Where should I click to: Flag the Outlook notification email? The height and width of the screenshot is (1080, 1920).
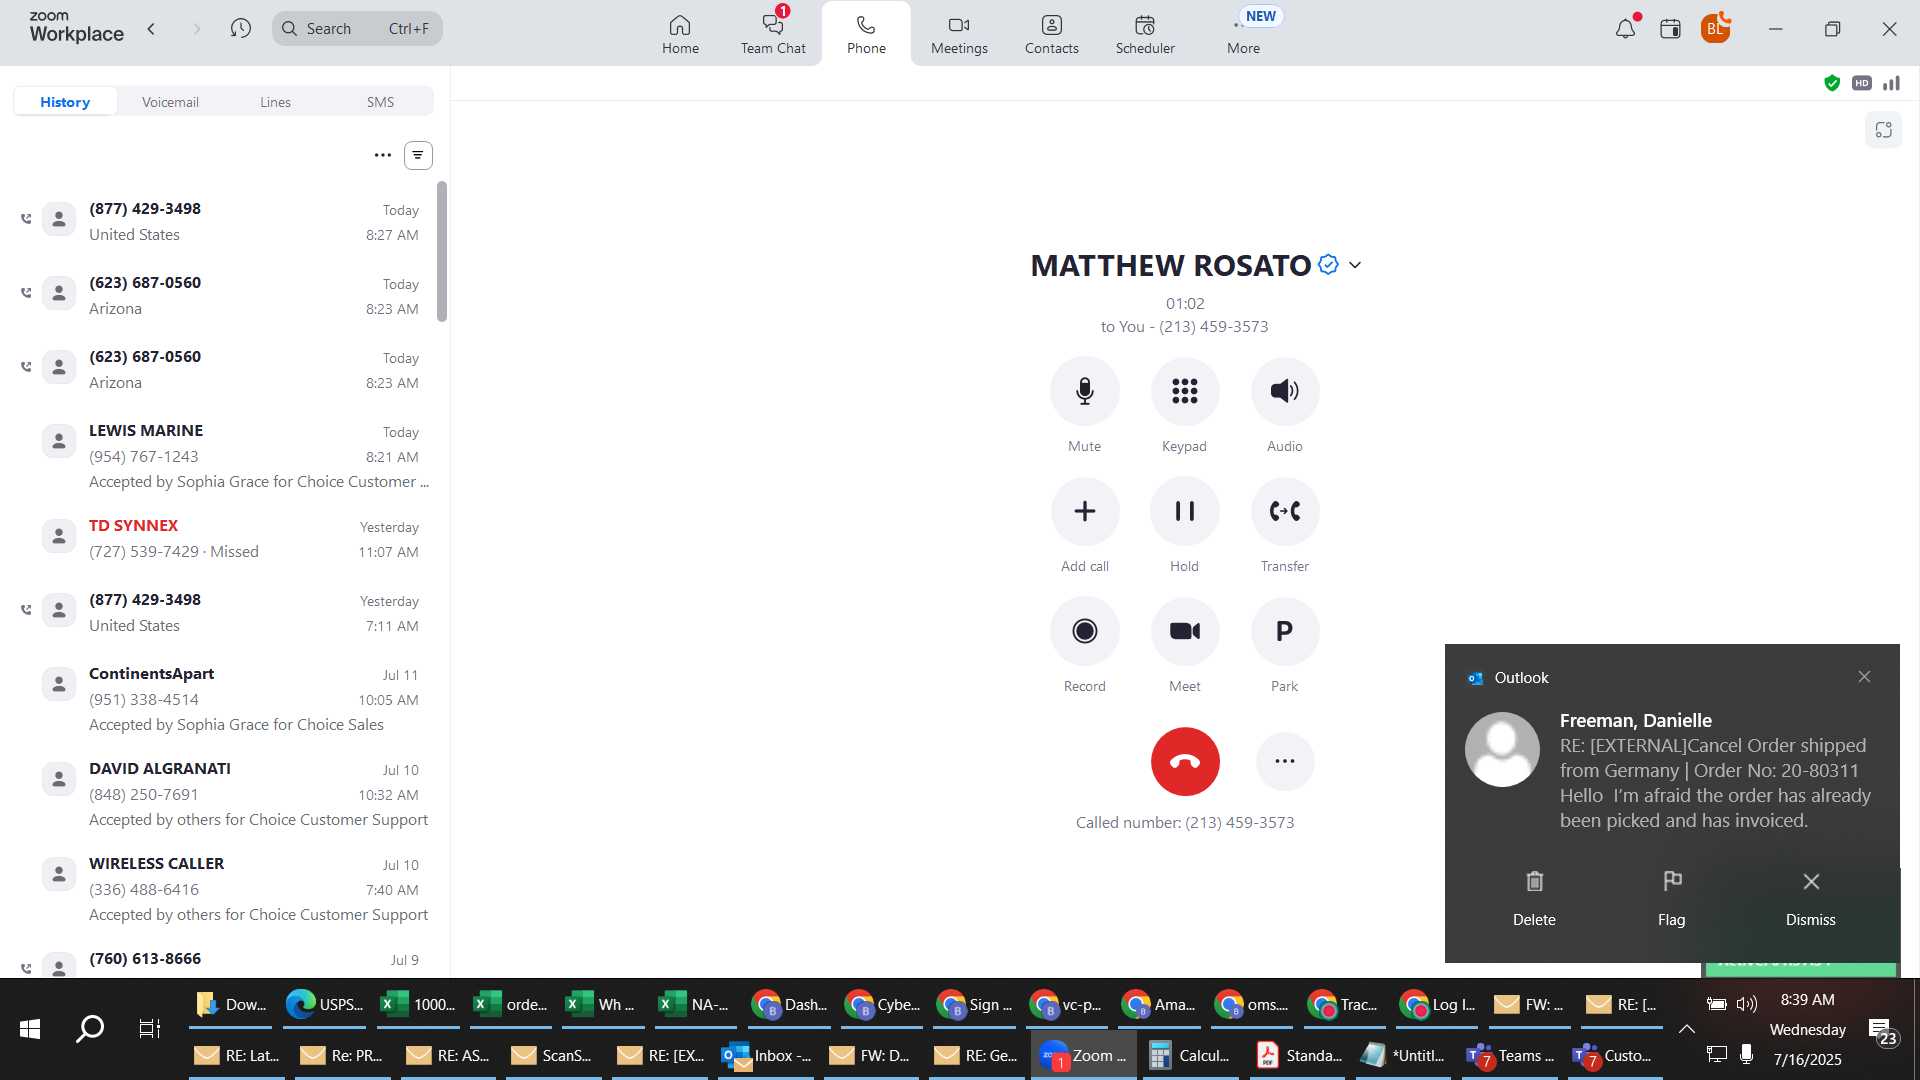click(1671, 898)
